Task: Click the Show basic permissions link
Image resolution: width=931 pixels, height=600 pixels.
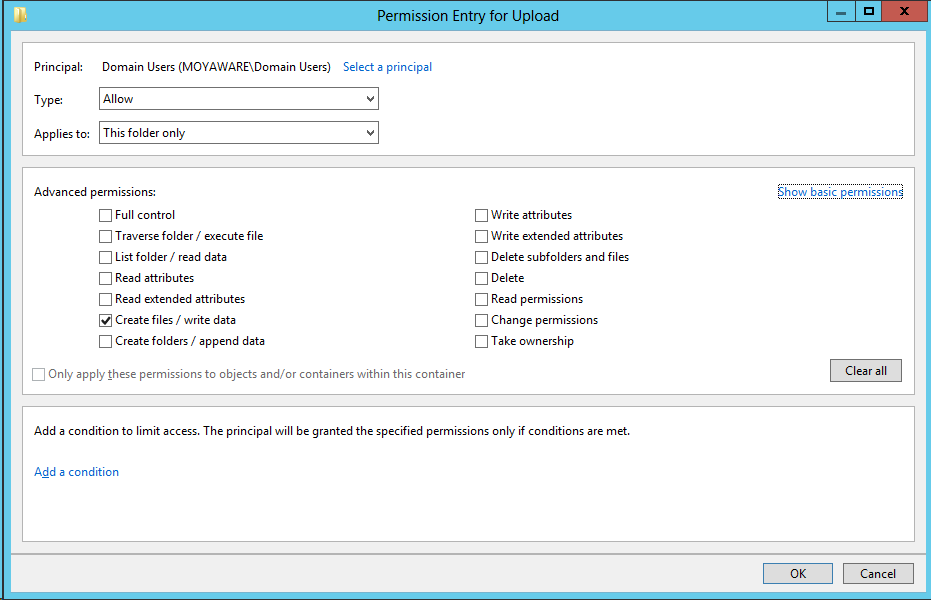Action: 839,191
